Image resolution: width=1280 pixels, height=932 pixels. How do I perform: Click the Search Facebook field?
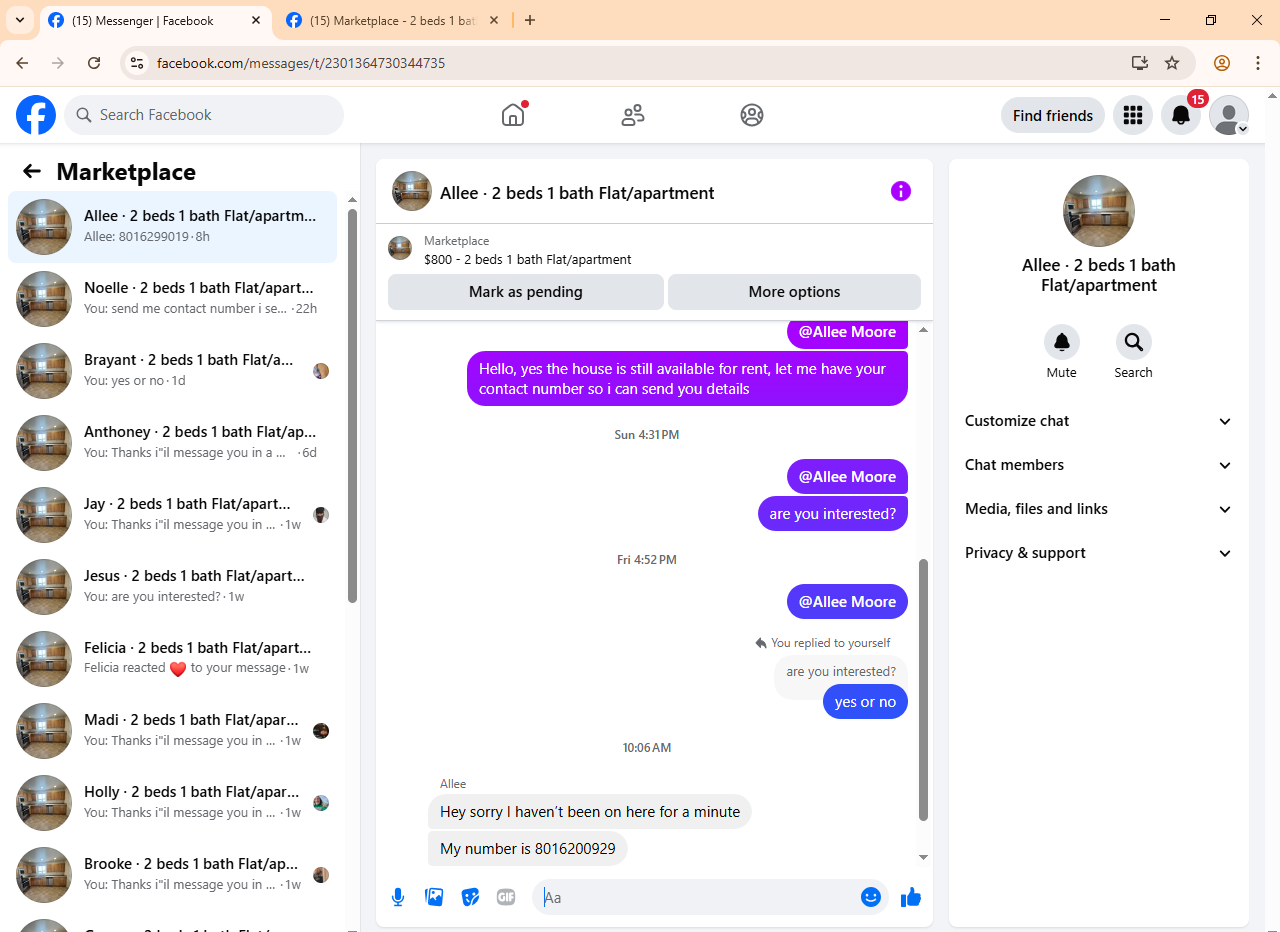tap(204, 115)
